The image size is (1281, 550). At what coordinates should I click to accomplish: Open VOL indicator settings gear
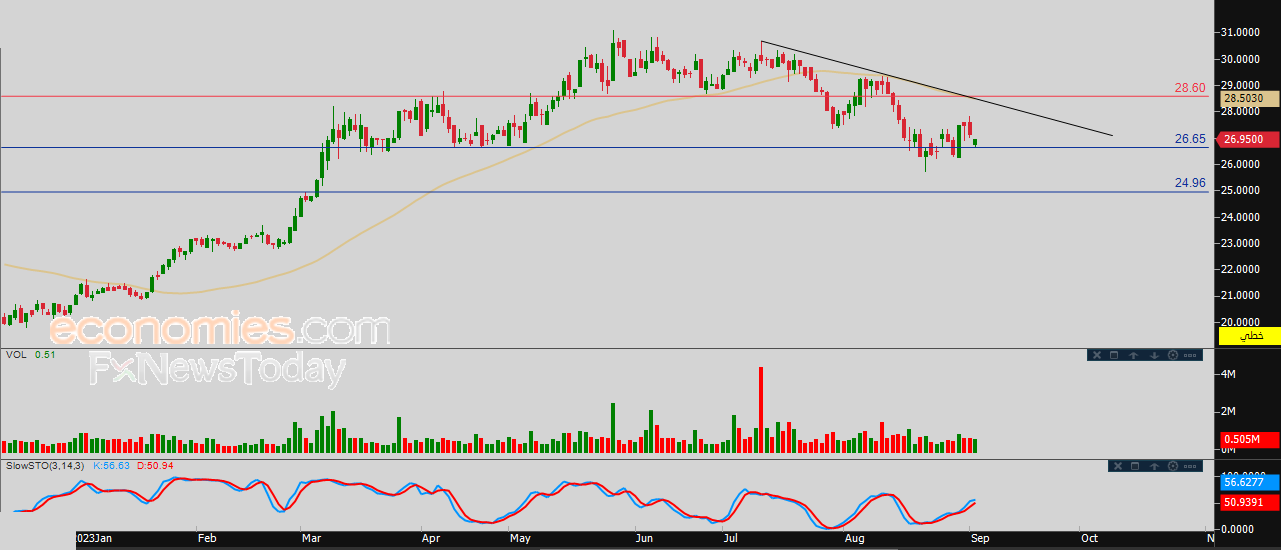point(1172,355)
